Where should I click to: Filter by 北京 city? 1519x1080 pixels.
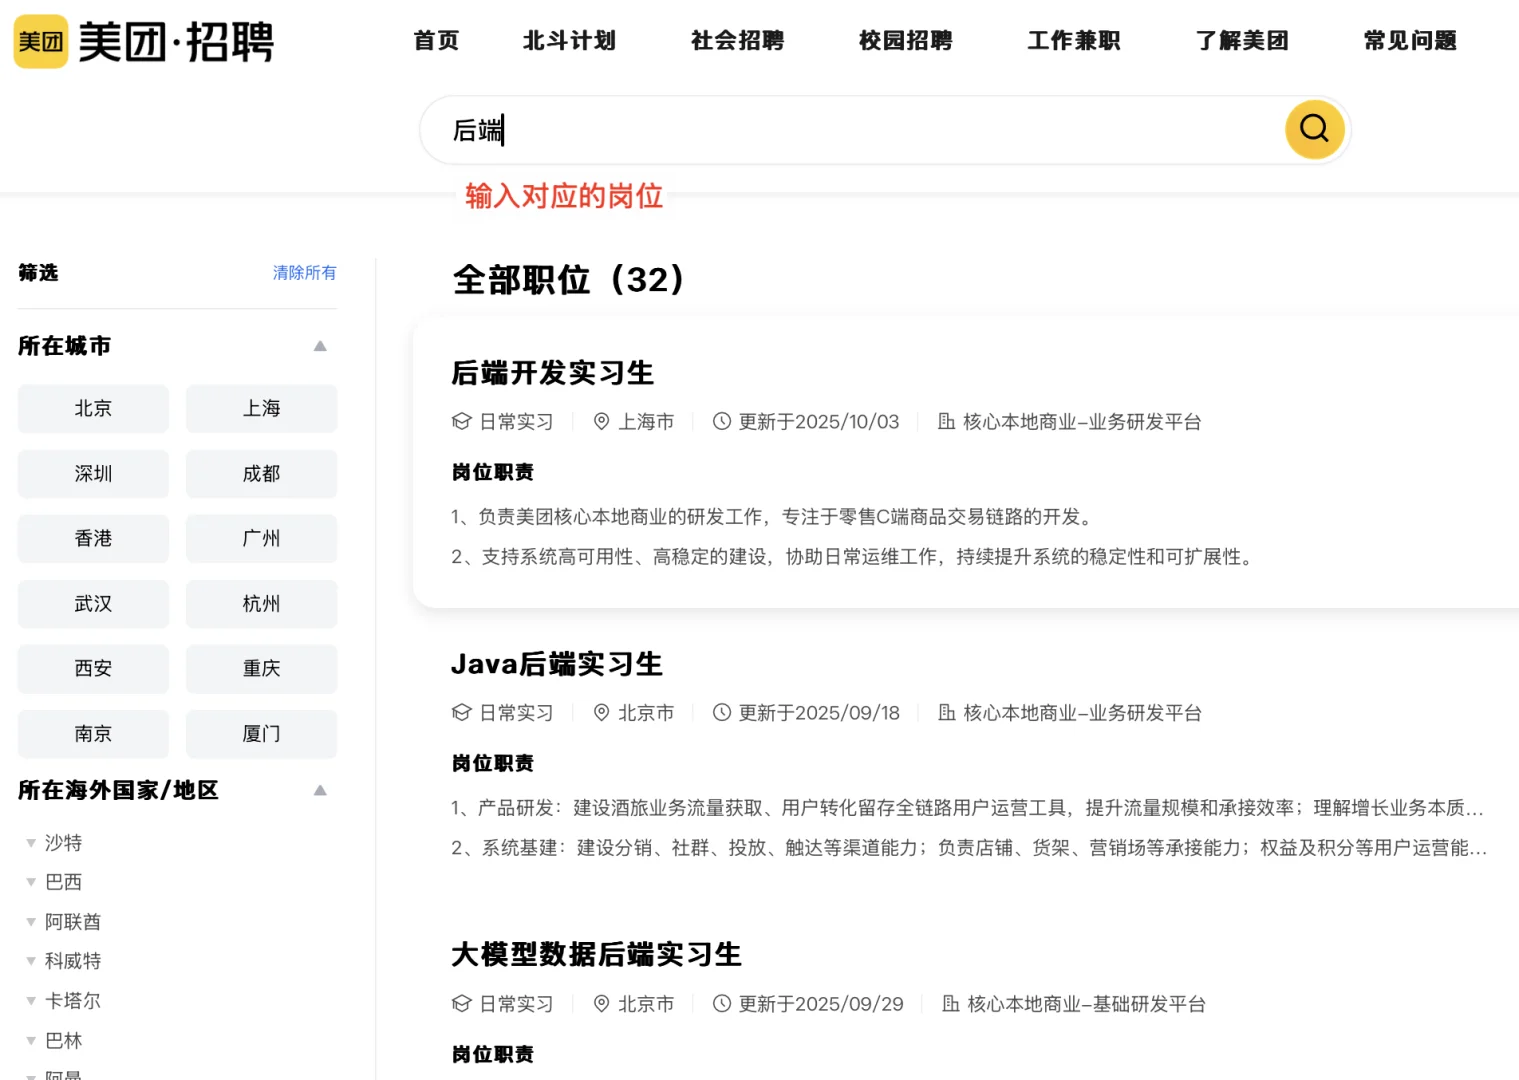coord(93,409)
